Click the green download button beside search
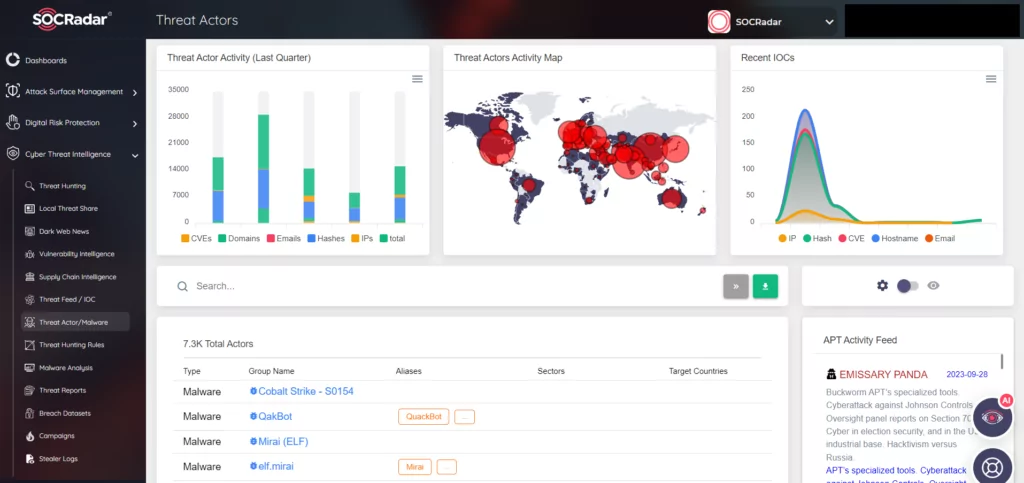Image resolution: width=1024 pixels, height=483 pixels. point(765,286)
